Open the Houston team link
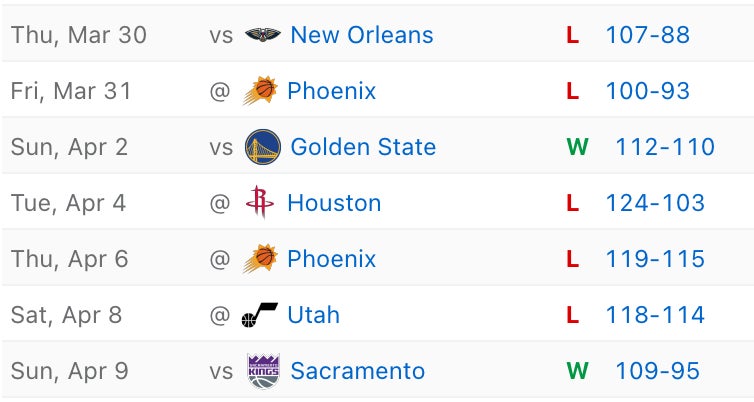Viewport: 754px width, 402px height. (x=334, y=204)
